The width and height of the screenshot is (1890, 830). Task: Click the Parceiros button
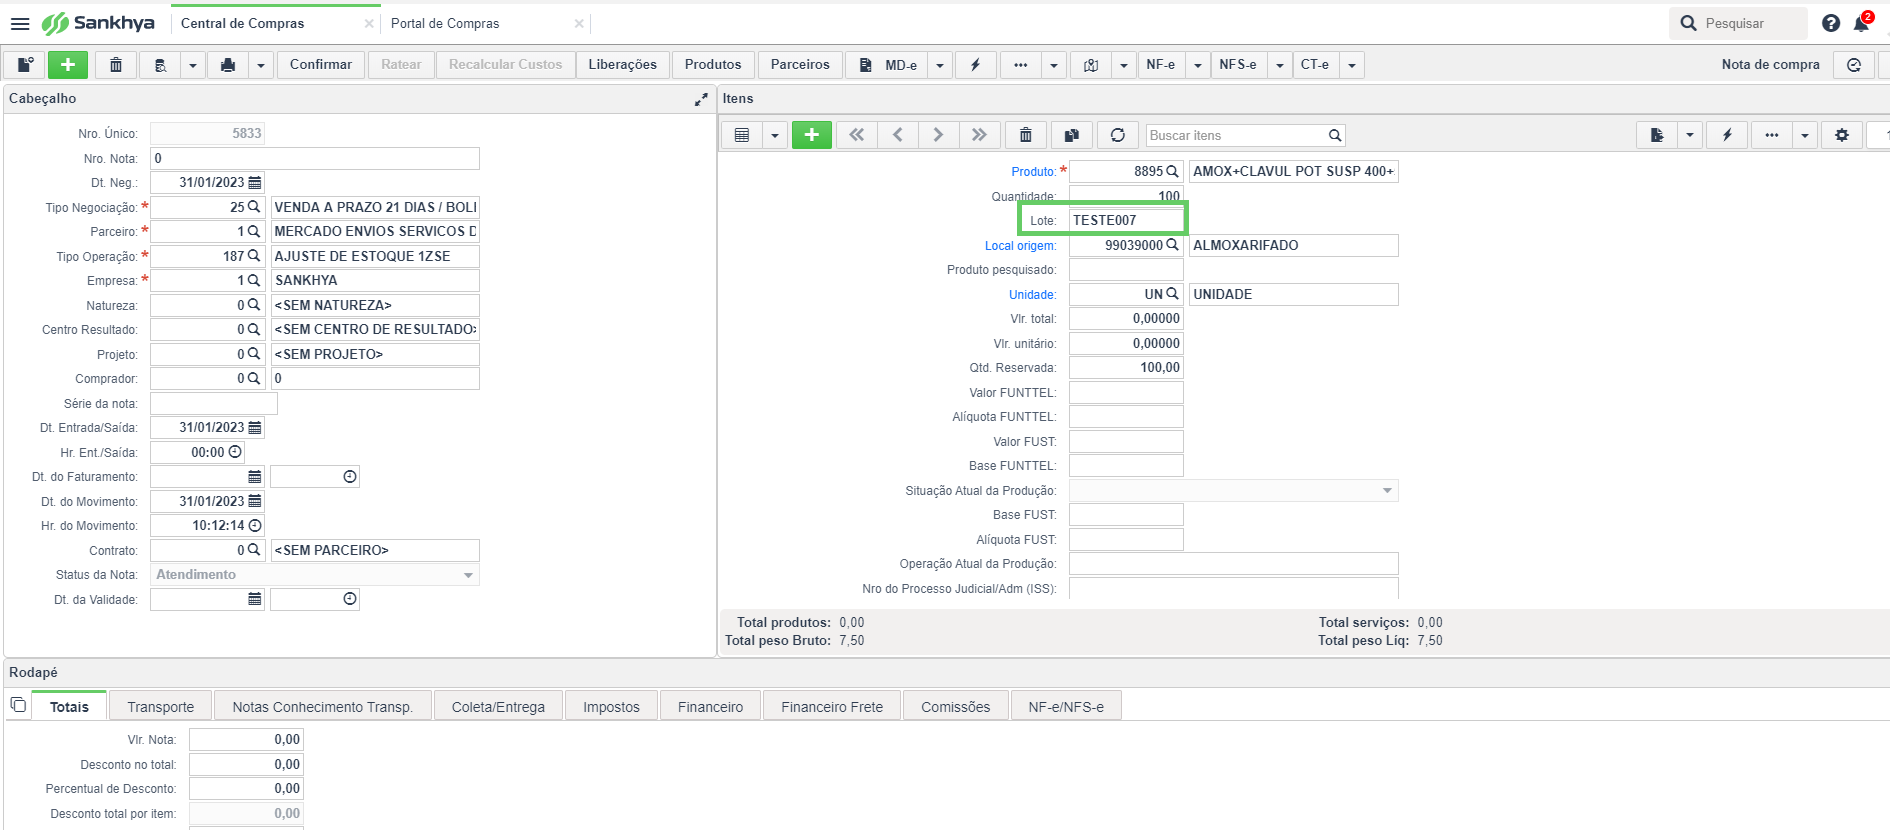pyautogui.click(x=800, y=64)
